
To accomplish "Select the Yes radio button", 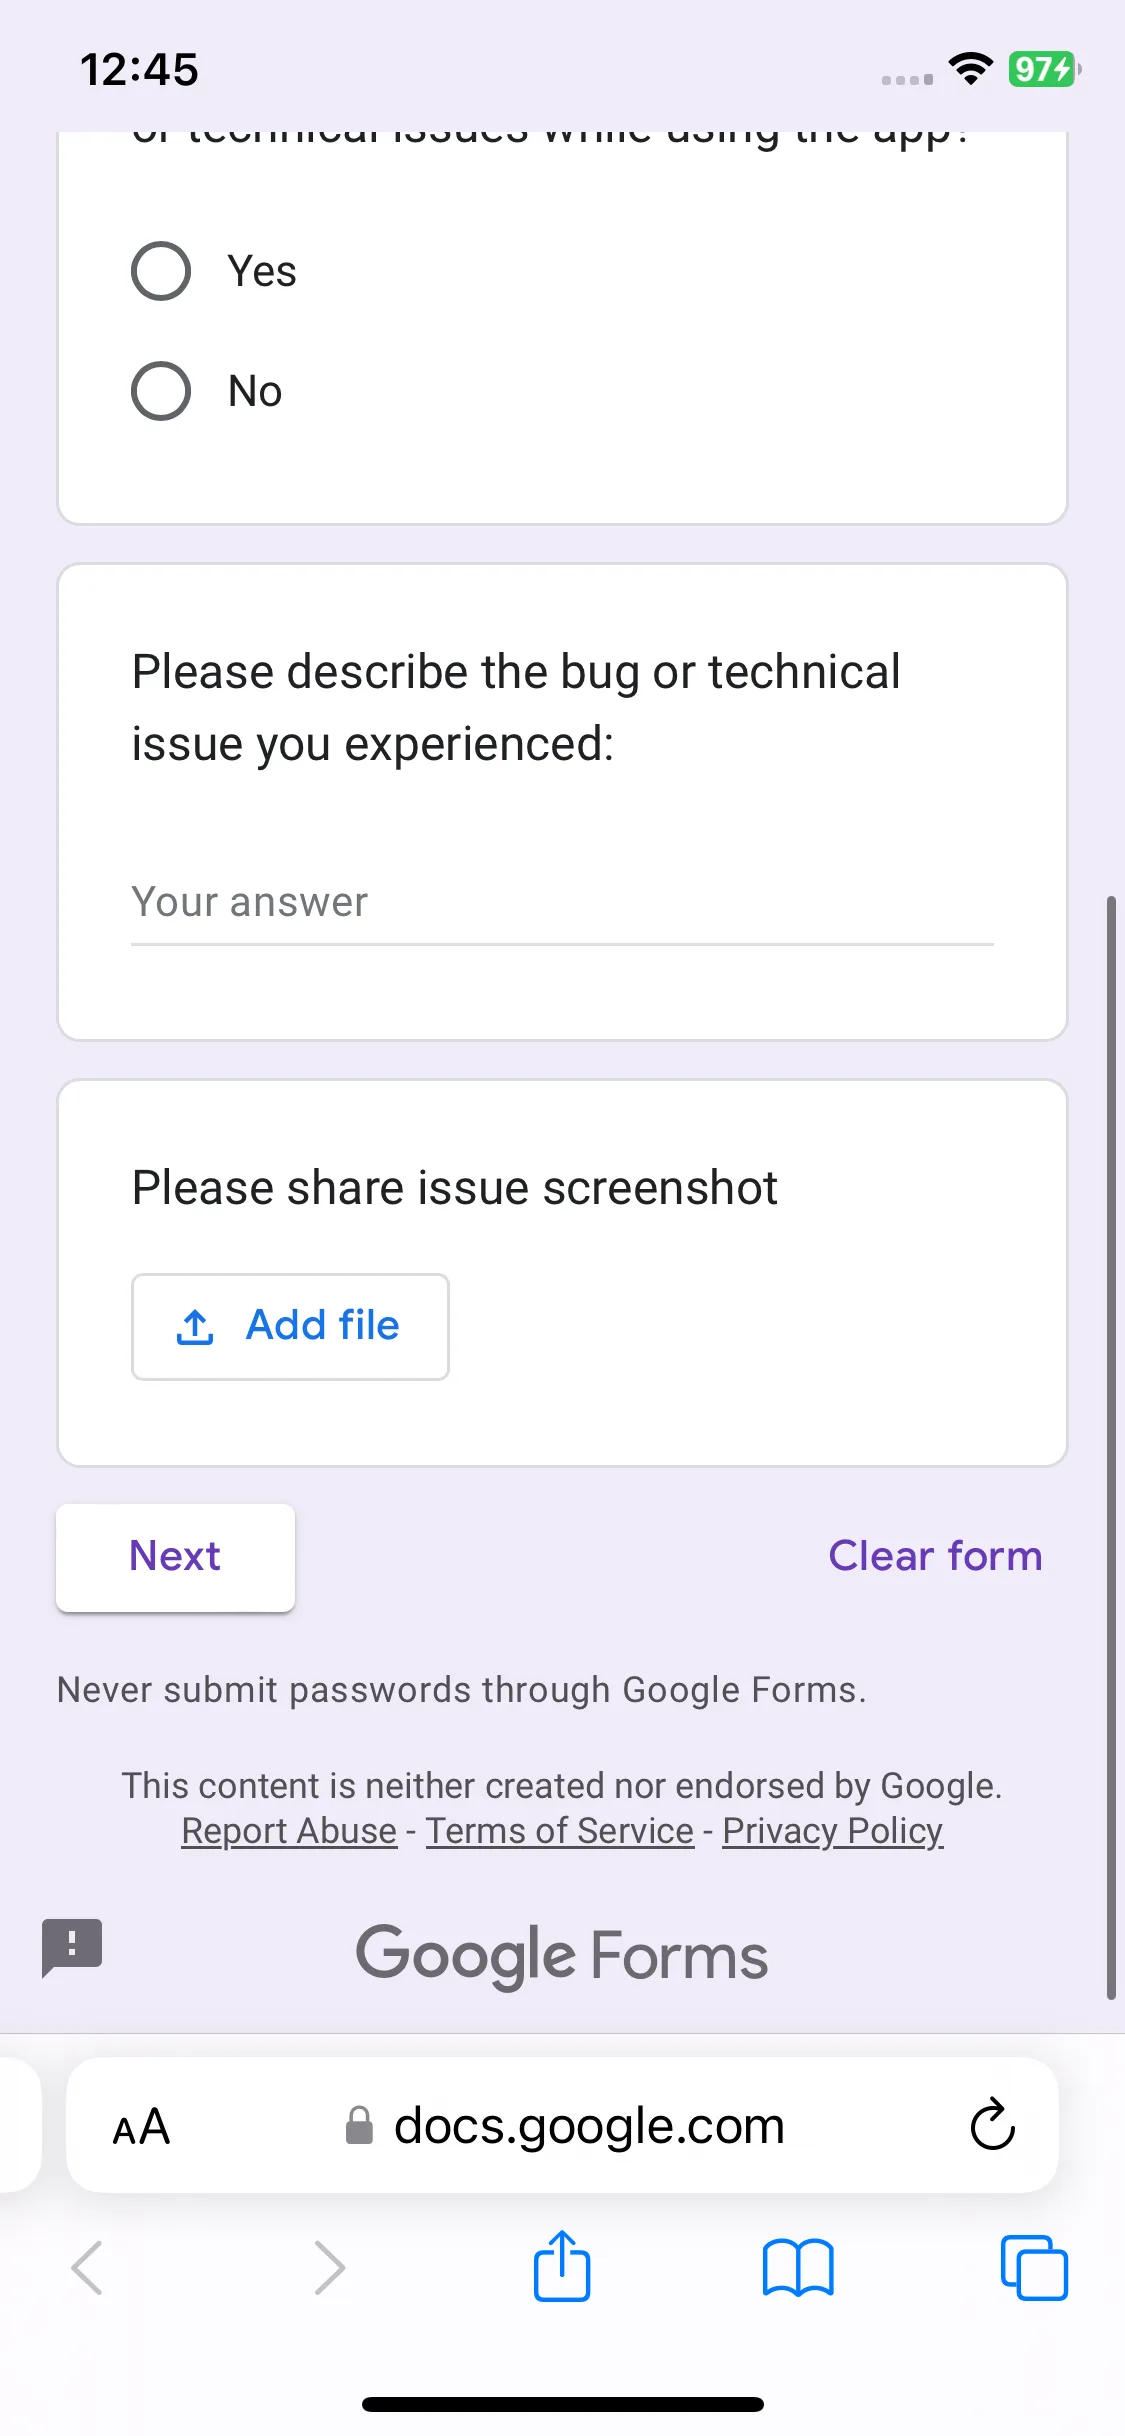I will (161, 271).
